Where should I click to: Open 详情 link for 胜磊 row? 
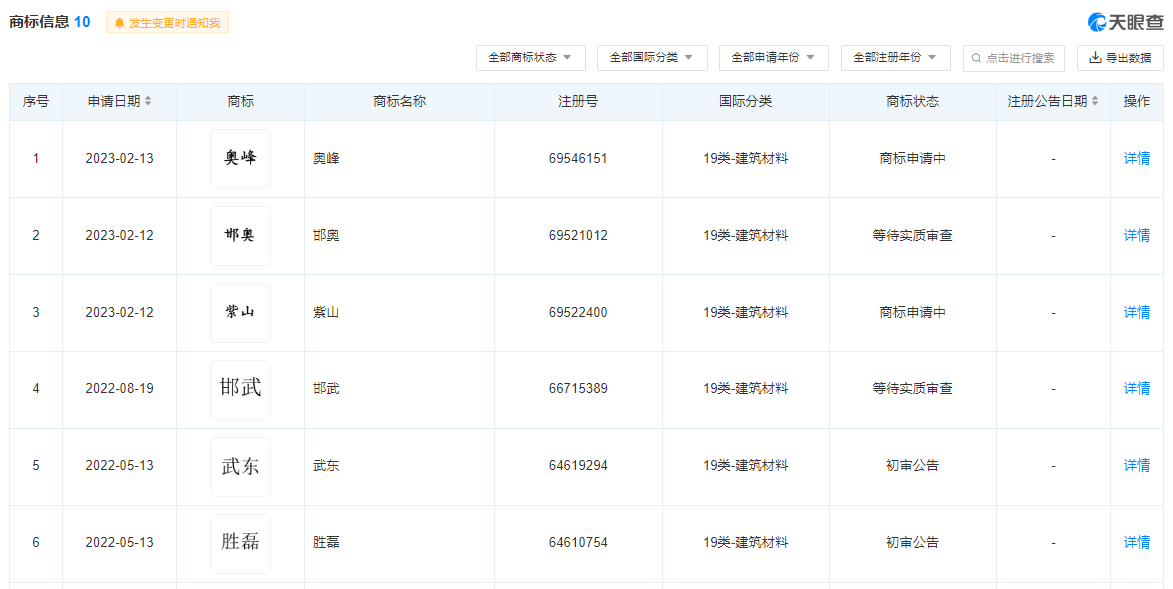[x=1136, y=542]
